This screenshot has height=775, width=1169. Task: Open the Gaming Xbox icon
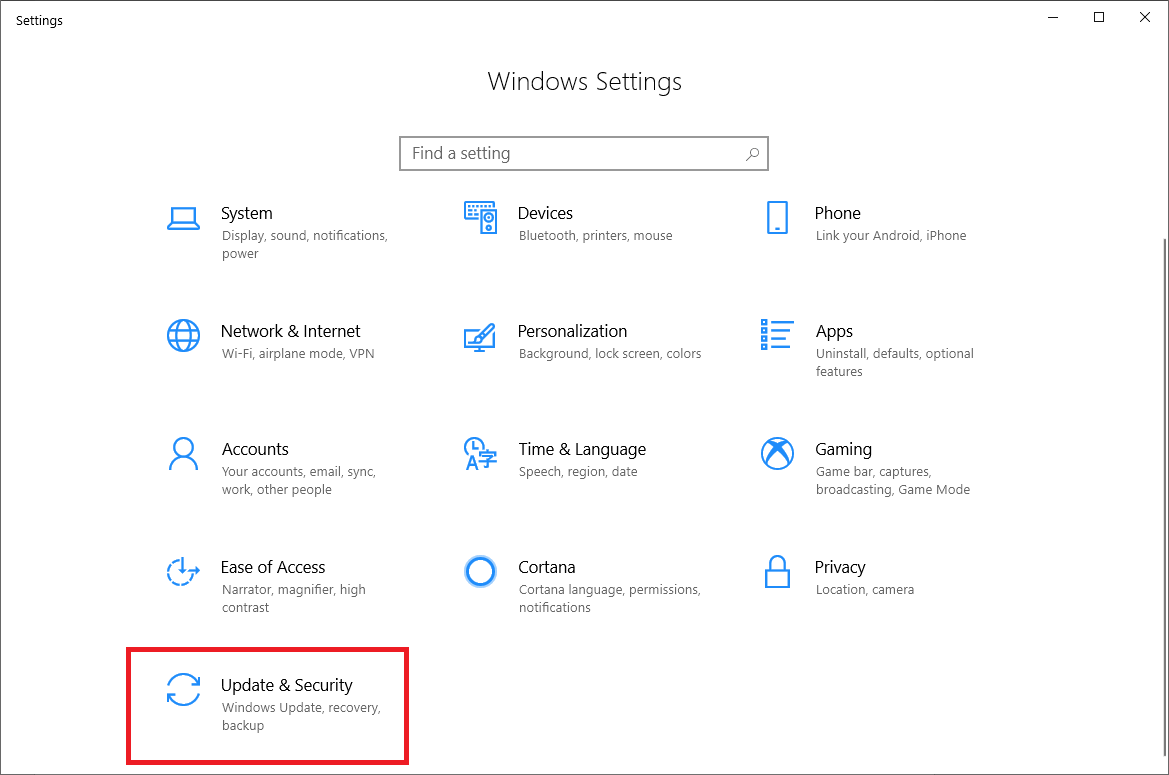point(777,453)
